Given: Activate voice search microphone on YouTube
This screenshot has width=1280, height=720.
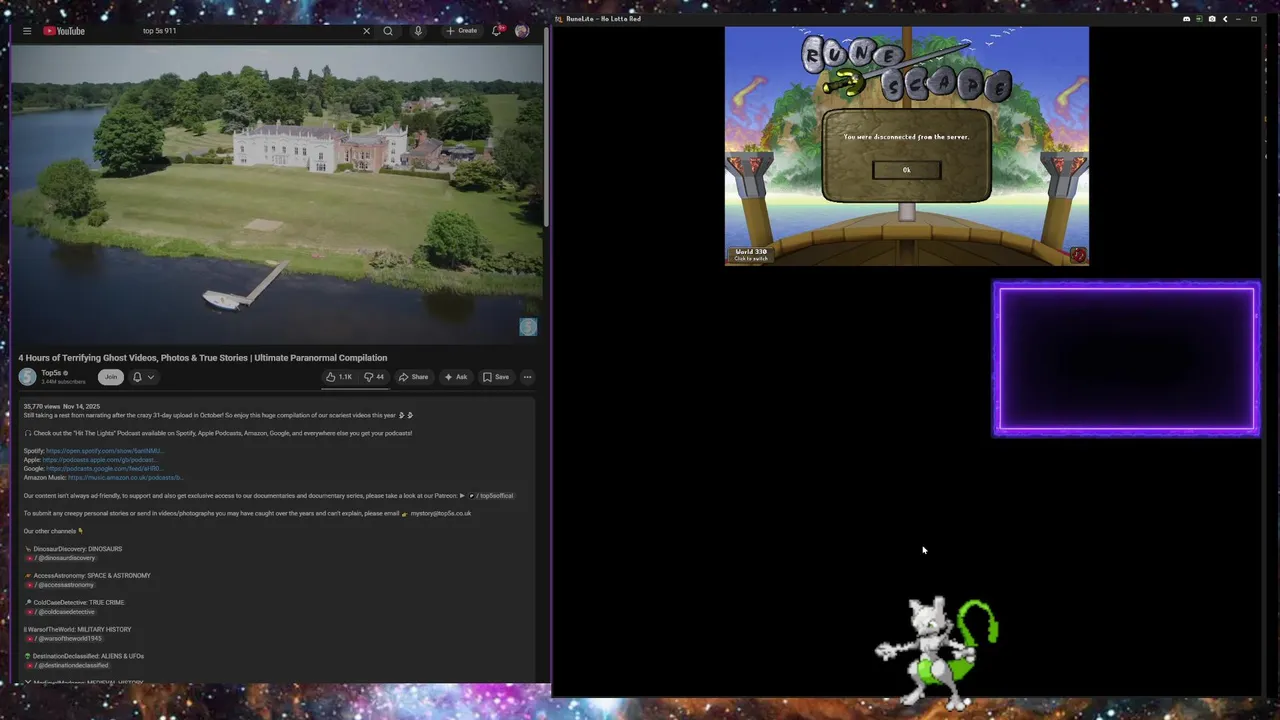Looking at the screenshot, I should coord(418,31).
